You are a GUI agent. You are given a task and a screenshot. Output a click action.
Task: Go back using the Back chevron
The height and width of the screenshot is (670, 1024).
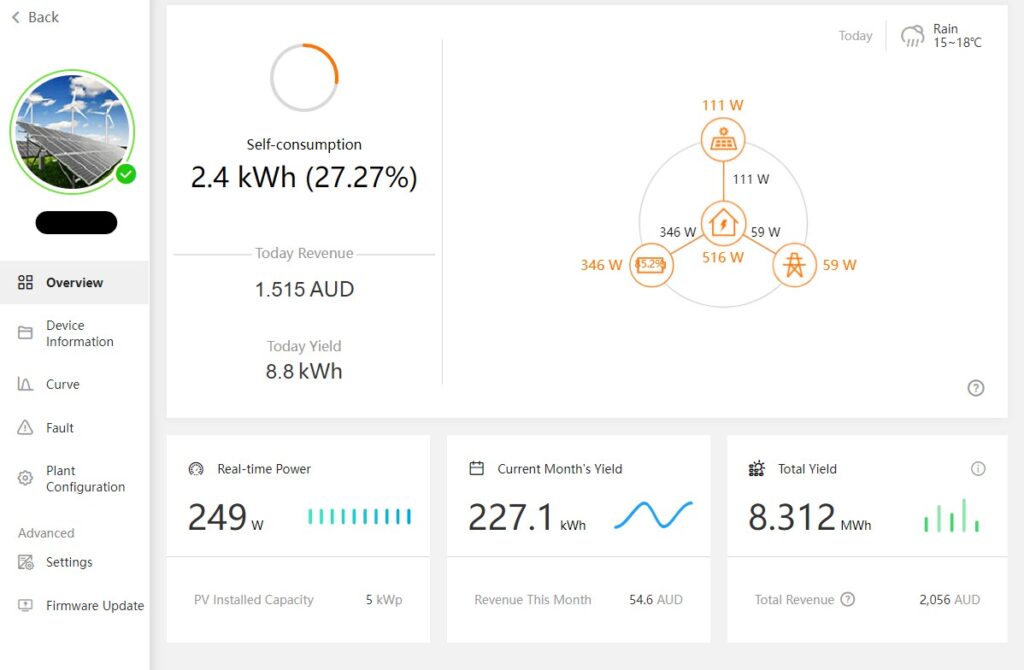point(16,17)
